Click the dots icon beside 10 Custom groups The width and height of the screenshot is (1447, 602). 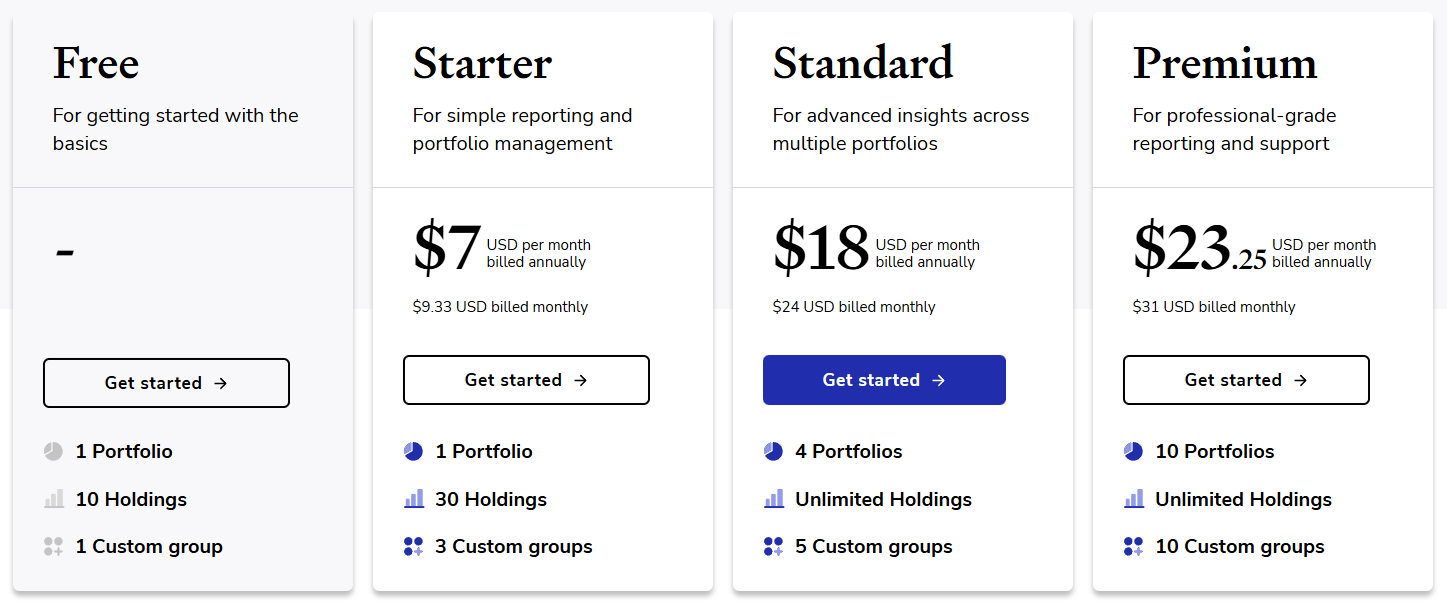tap(1133, 546)
